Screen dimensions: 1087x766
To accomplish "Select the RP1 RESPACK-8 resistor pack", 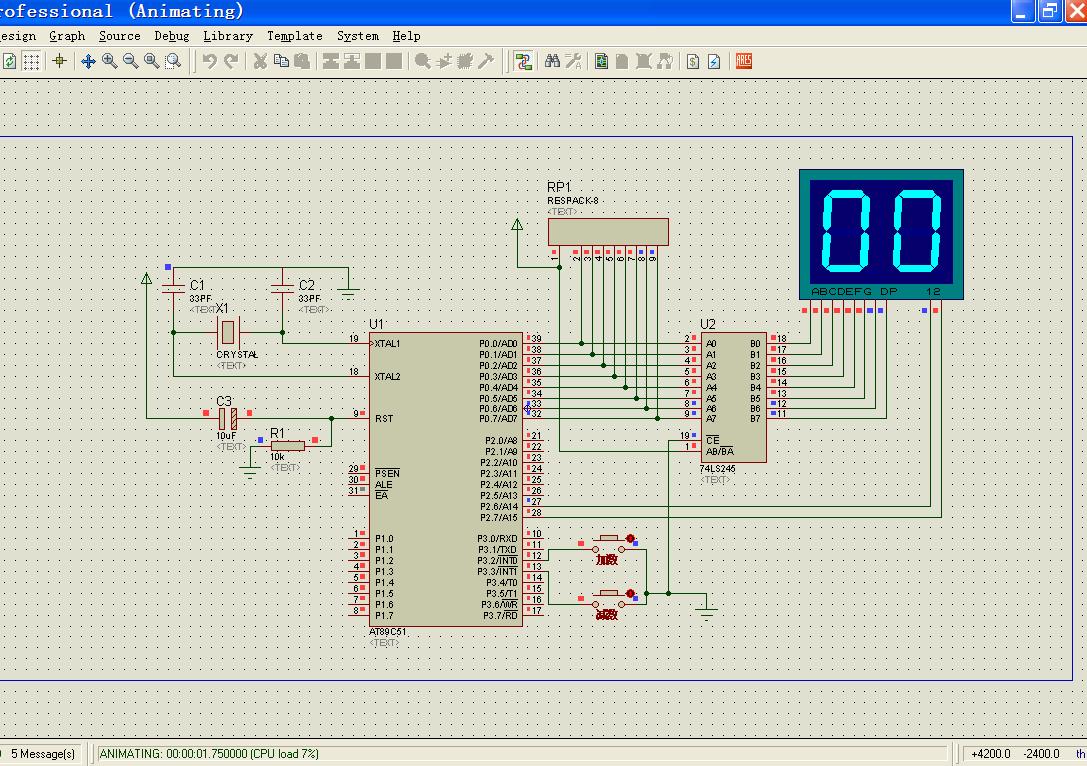I will click(x=608, y=232).
